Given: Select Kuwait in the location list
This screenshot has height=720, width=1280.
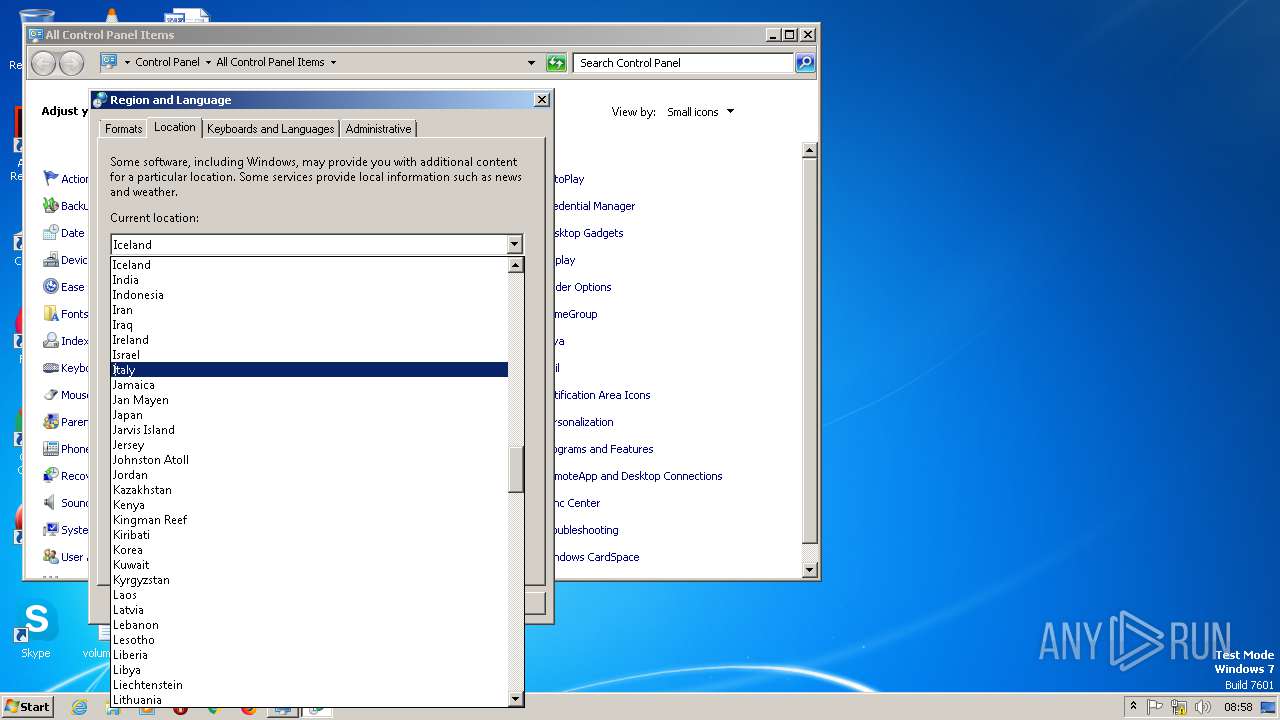Looking at the screenshot, I should 309,565.
